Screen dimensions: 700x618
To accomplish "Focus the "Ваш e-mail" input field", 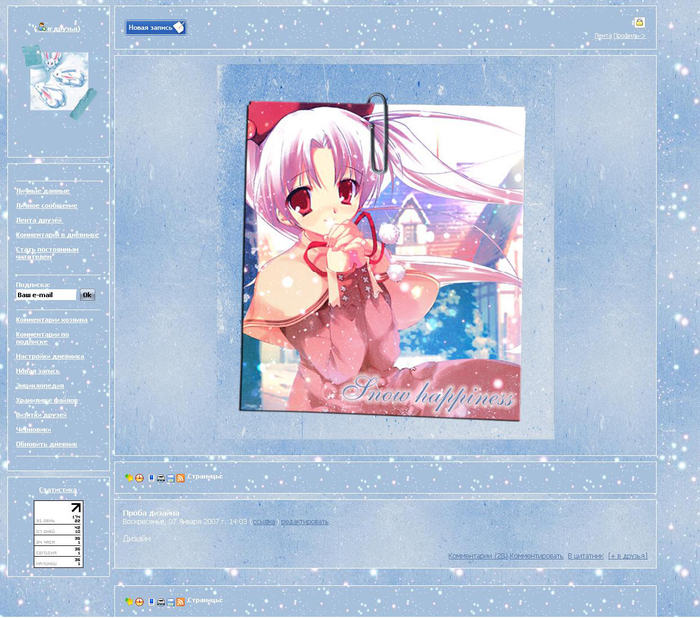I will (x=46, y=295).
